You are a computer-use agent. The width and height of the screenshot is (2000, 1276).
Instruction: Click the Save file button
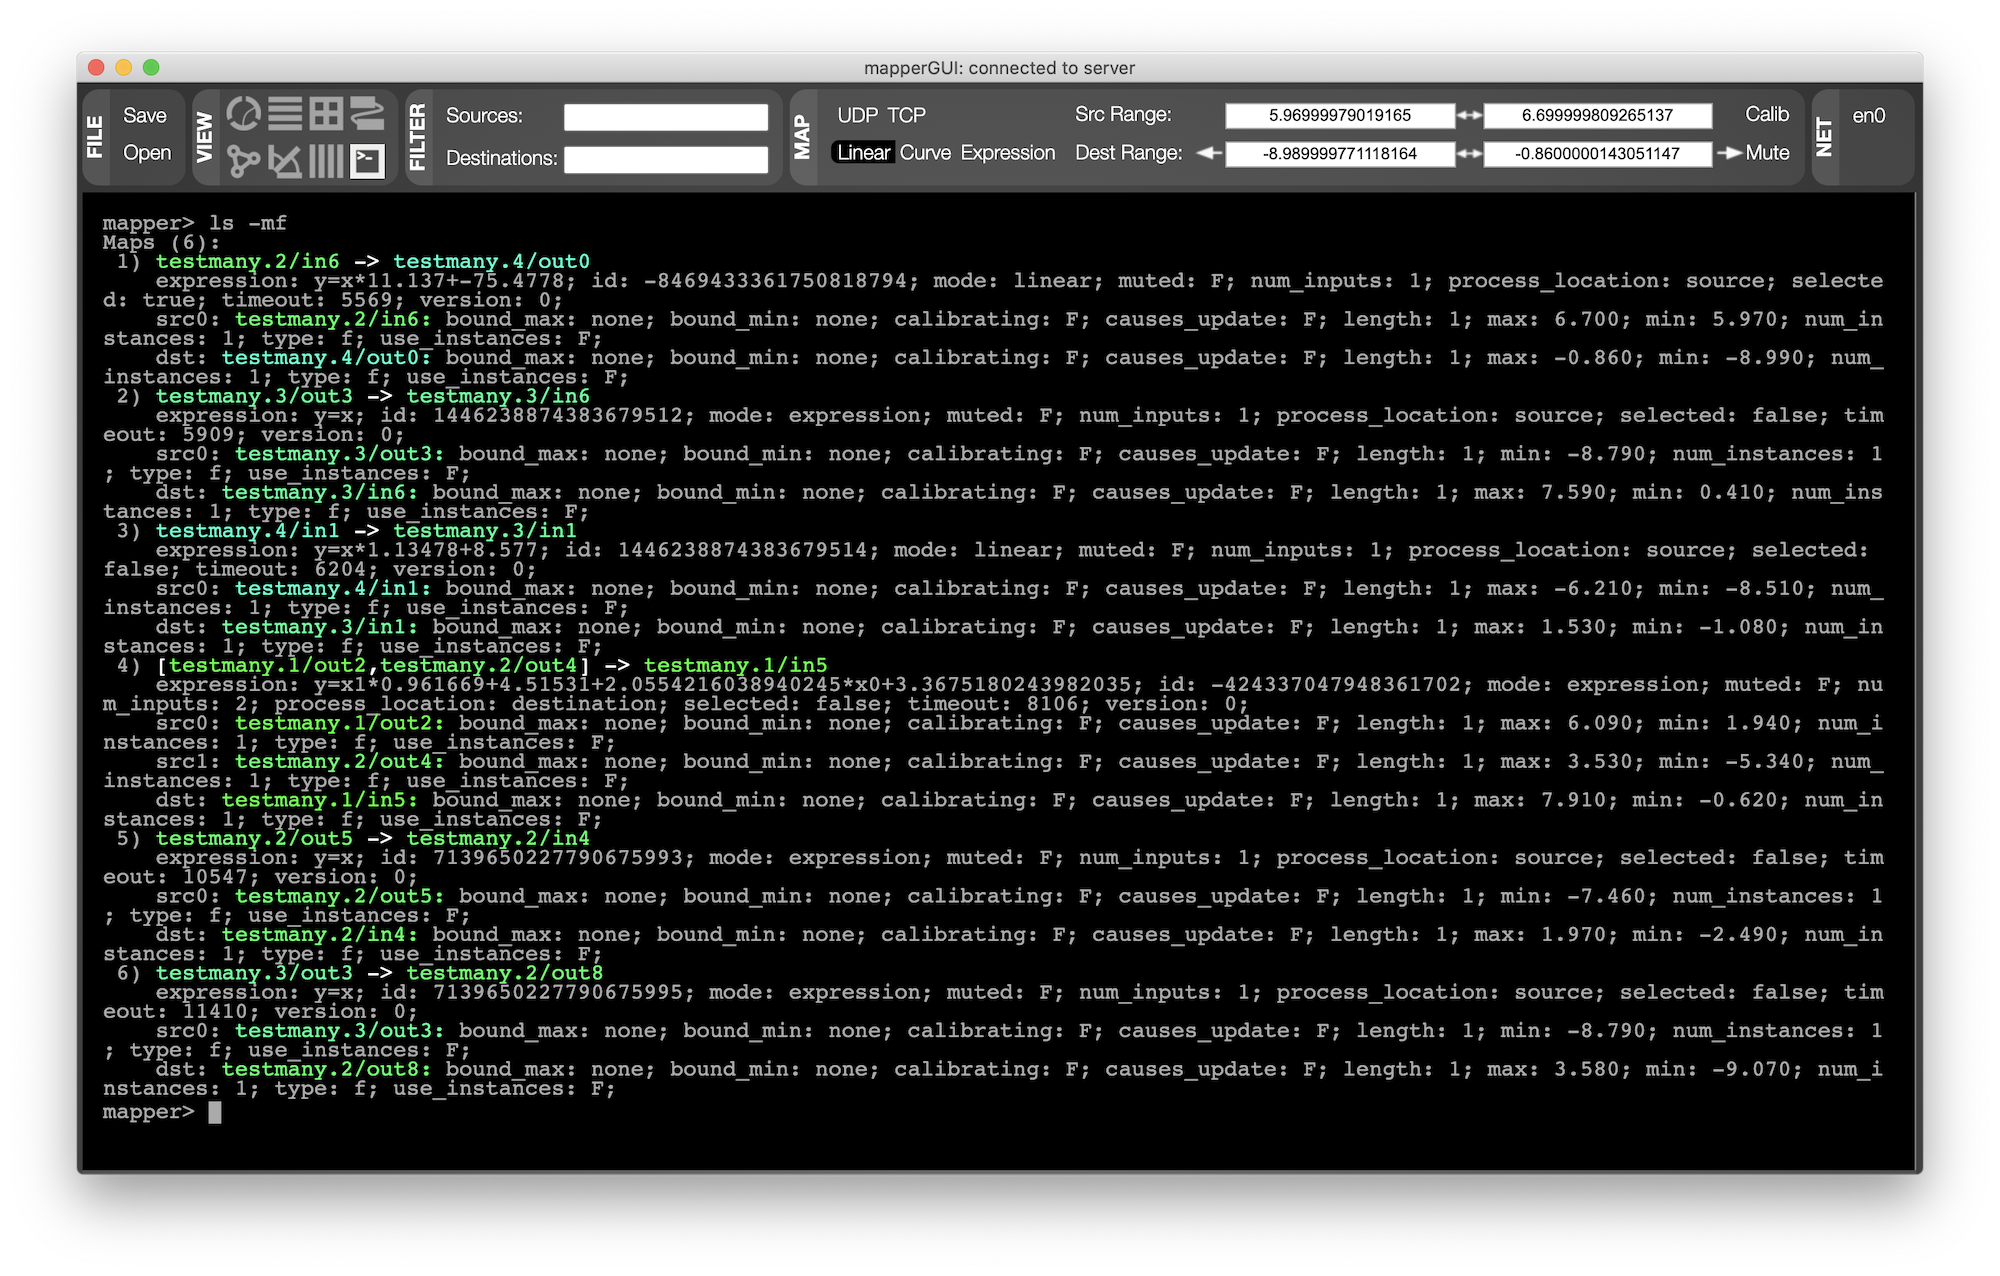145,115
